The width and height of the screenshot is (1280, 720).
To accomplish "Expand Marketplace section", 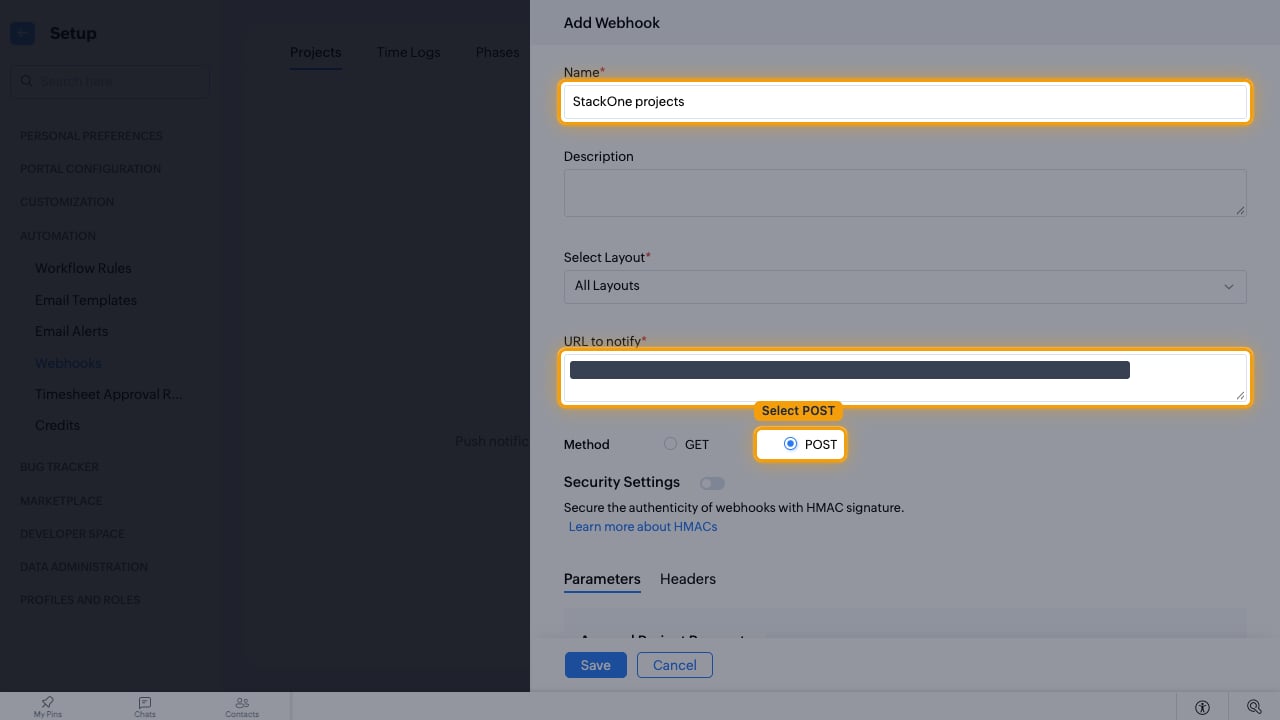I will pyautogui.click(x=61, y=501).
